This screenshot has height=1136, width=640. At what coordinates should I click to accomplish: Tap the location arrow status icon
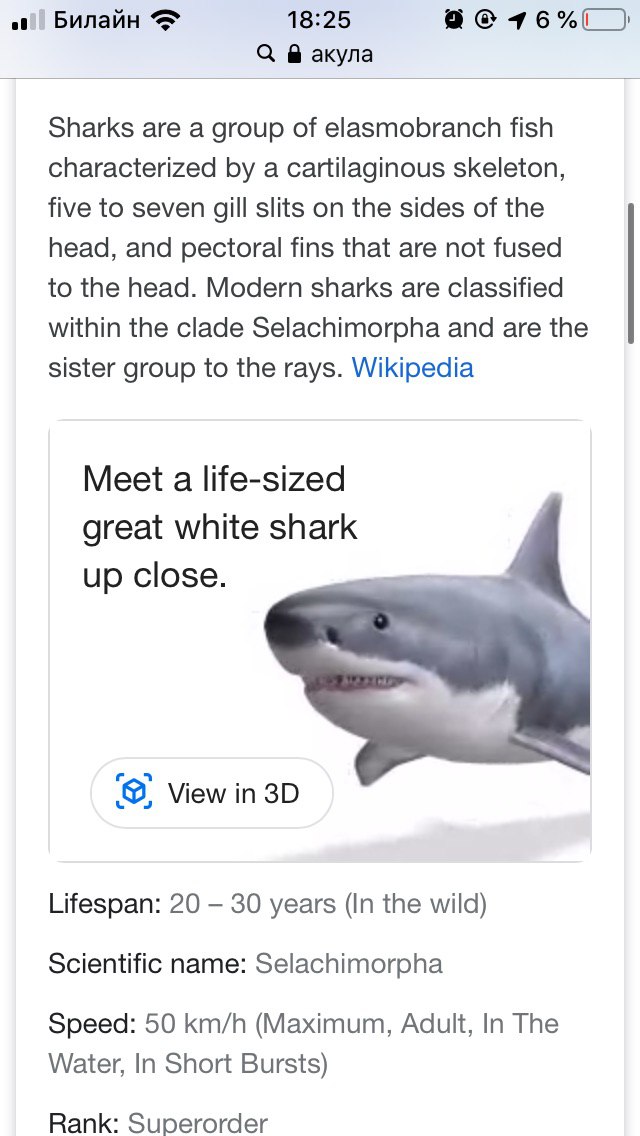tap(517, 21)
